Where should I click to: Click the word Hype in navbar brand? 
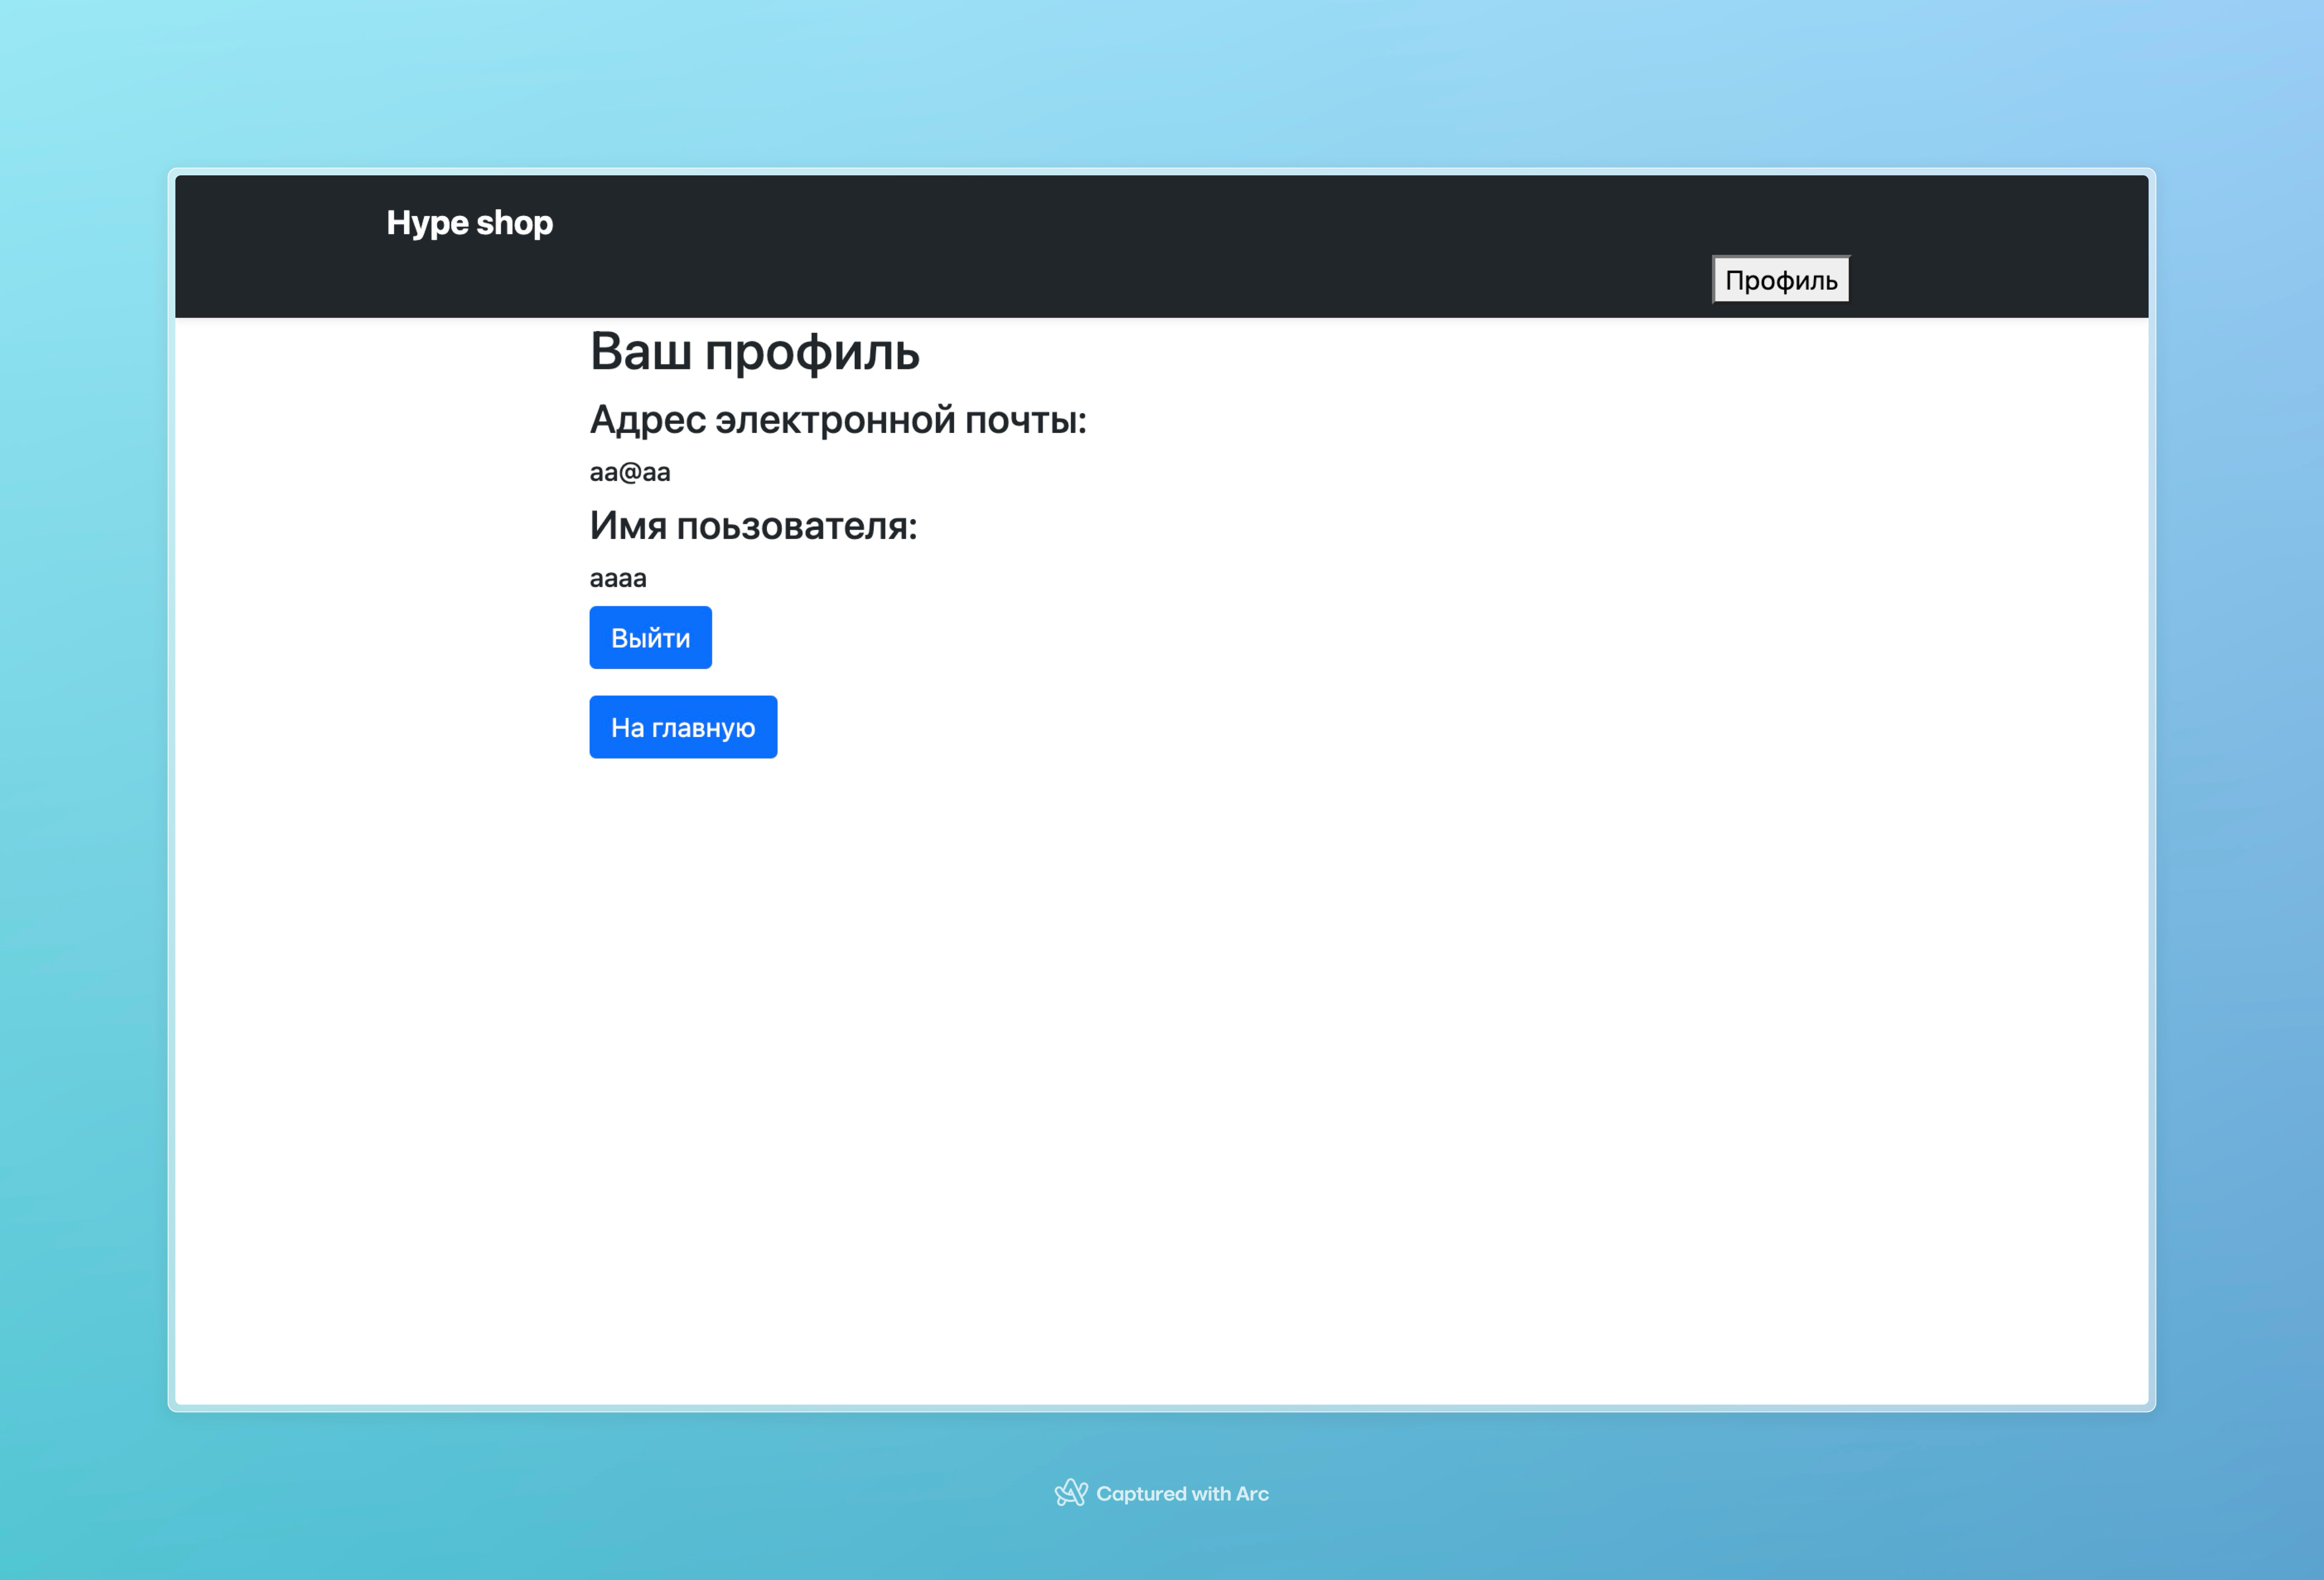click(427, 222)
